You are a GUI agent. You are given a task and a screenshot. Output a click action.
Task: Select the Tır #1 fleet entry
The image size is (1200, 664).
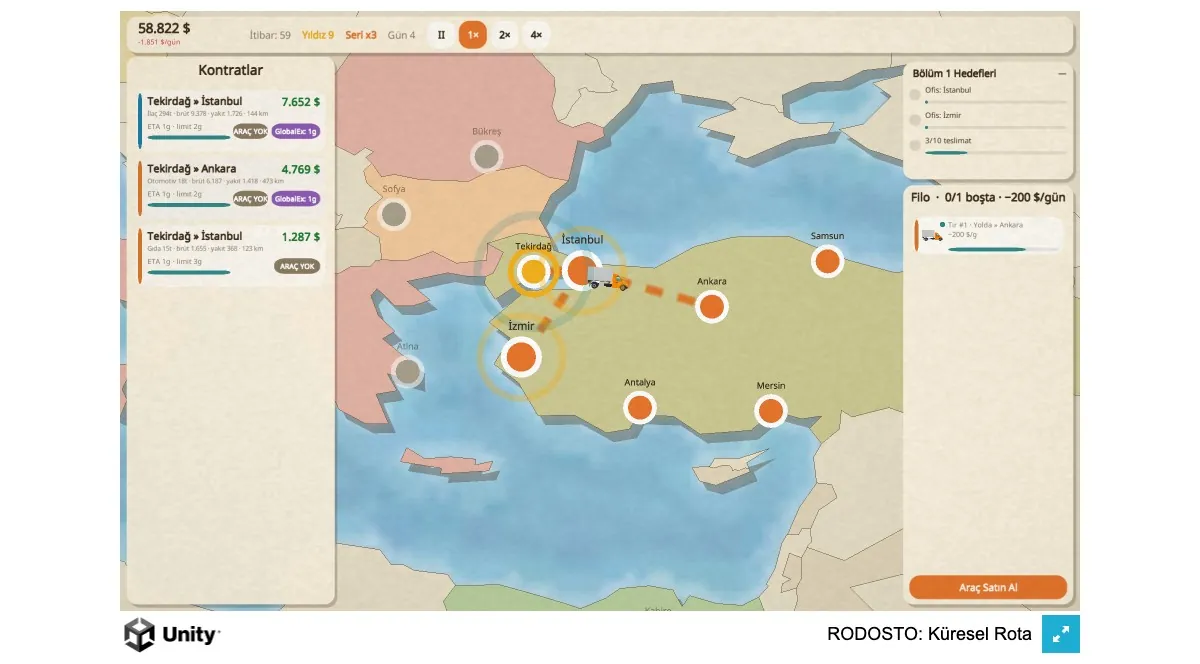(x=988, y=236)
